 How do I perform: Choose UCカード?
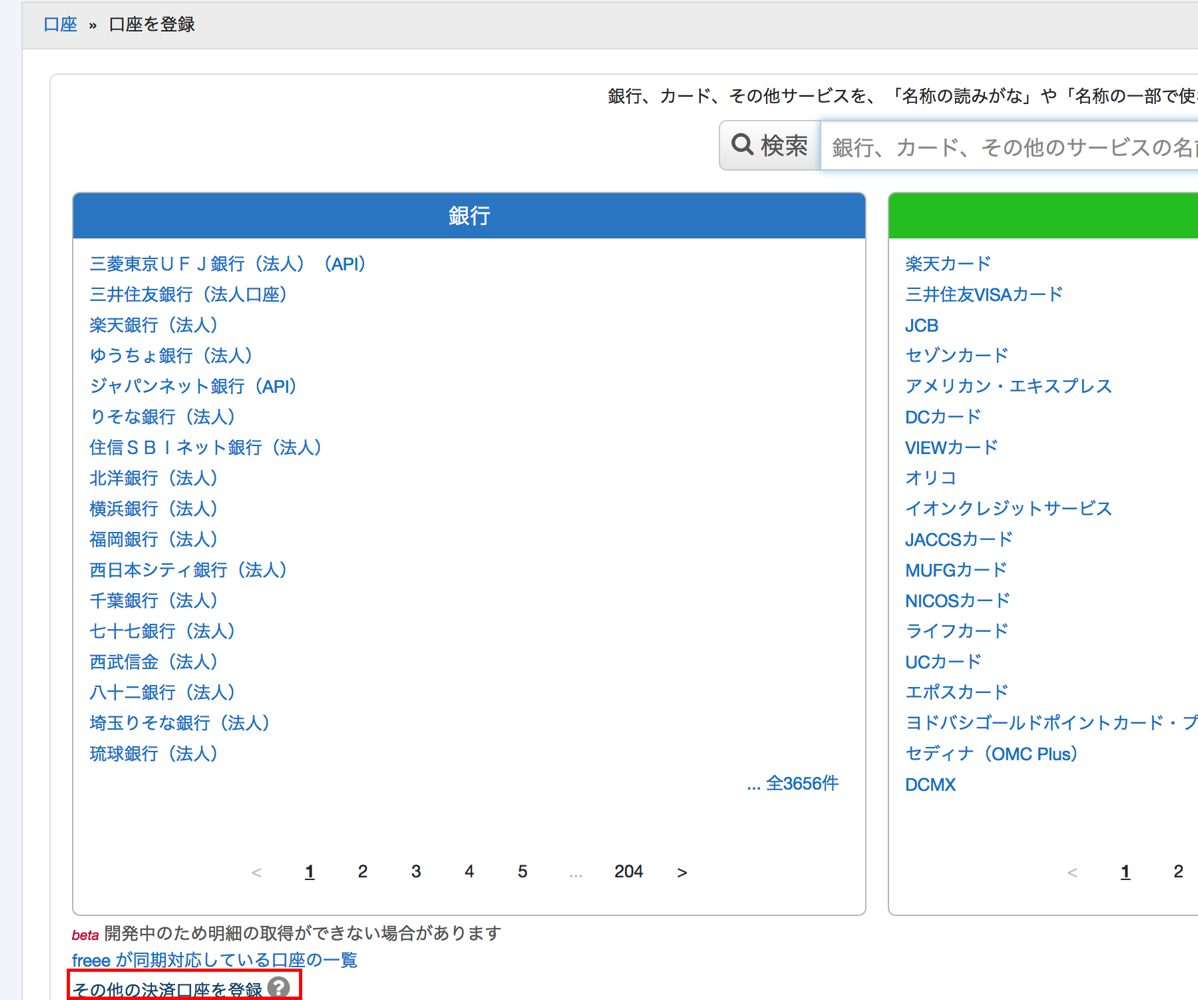[943, 662]
